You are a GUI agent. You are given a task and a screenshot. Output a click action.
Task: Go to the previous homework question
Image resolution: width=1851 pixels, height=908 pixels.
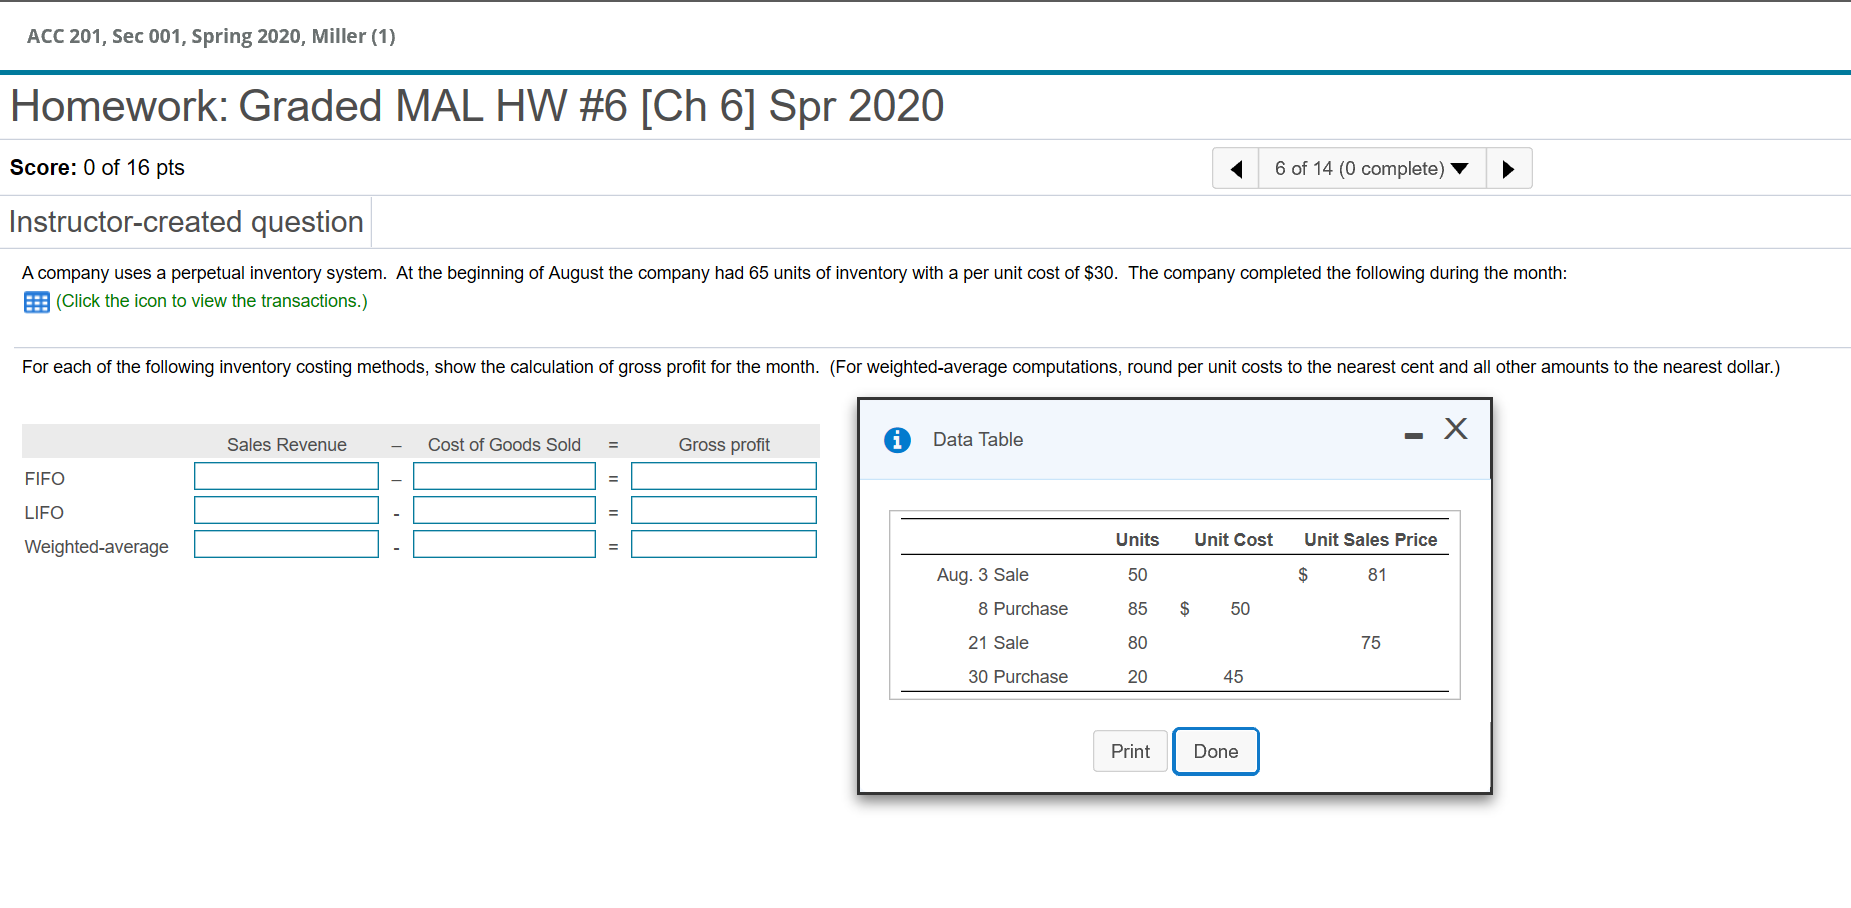(1234, 168)
